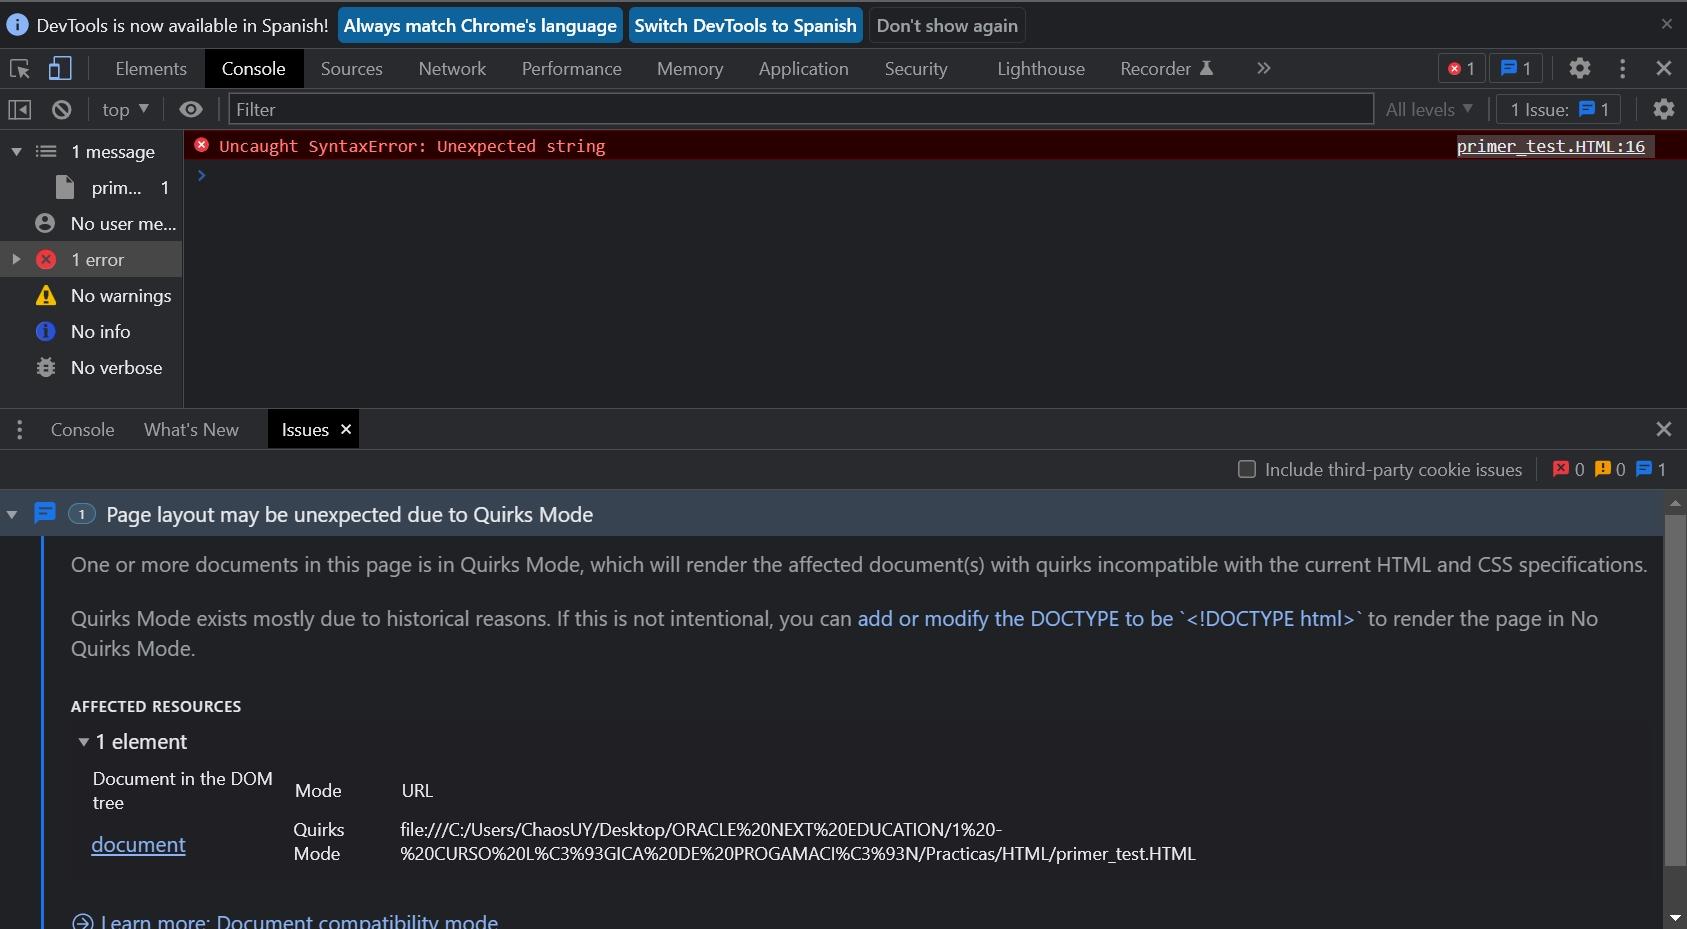Image resolution: width=1687 pixels, height=929 pixels.
Task: Open the Elements panel tab
Action: click(x=151, y=68)
